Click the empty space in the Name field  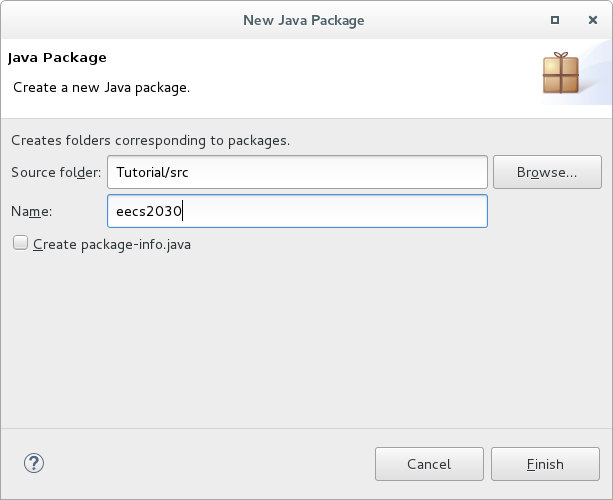(334, 211)
